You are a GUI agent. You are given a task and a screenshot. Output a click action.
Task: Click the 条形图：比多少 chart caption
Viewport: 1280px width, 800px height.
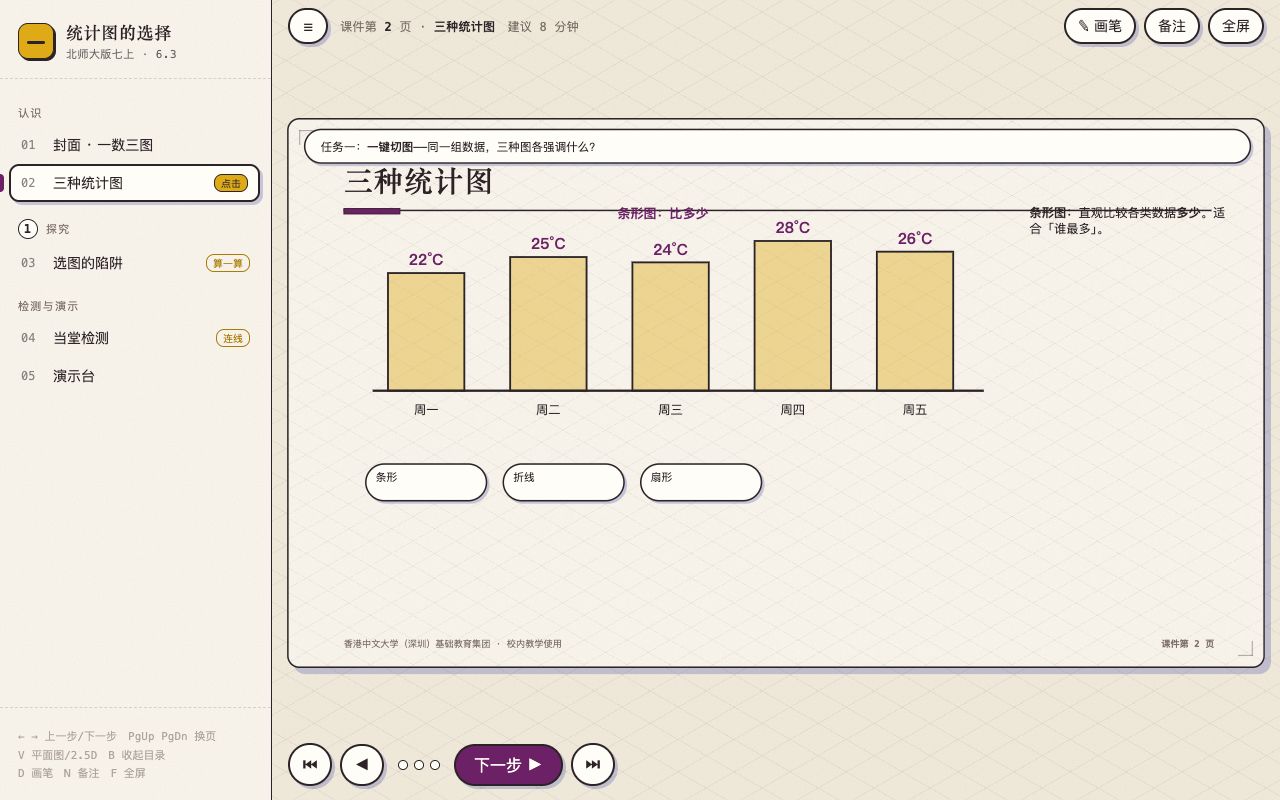click(x=663, y=213)
